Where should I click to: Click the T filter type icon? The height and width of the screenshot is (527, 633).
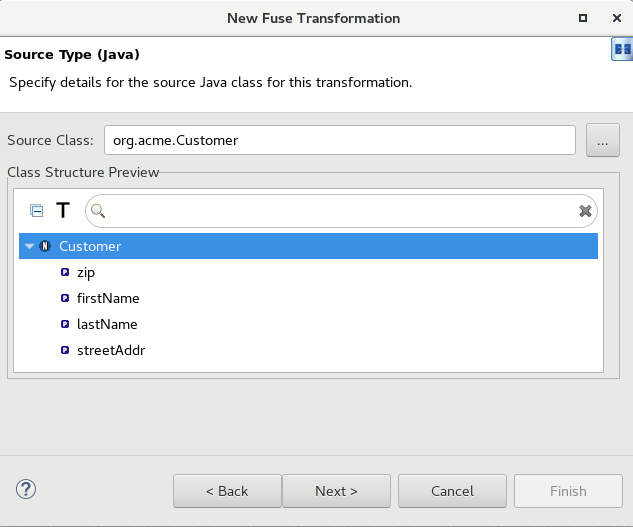click(63, 211)
